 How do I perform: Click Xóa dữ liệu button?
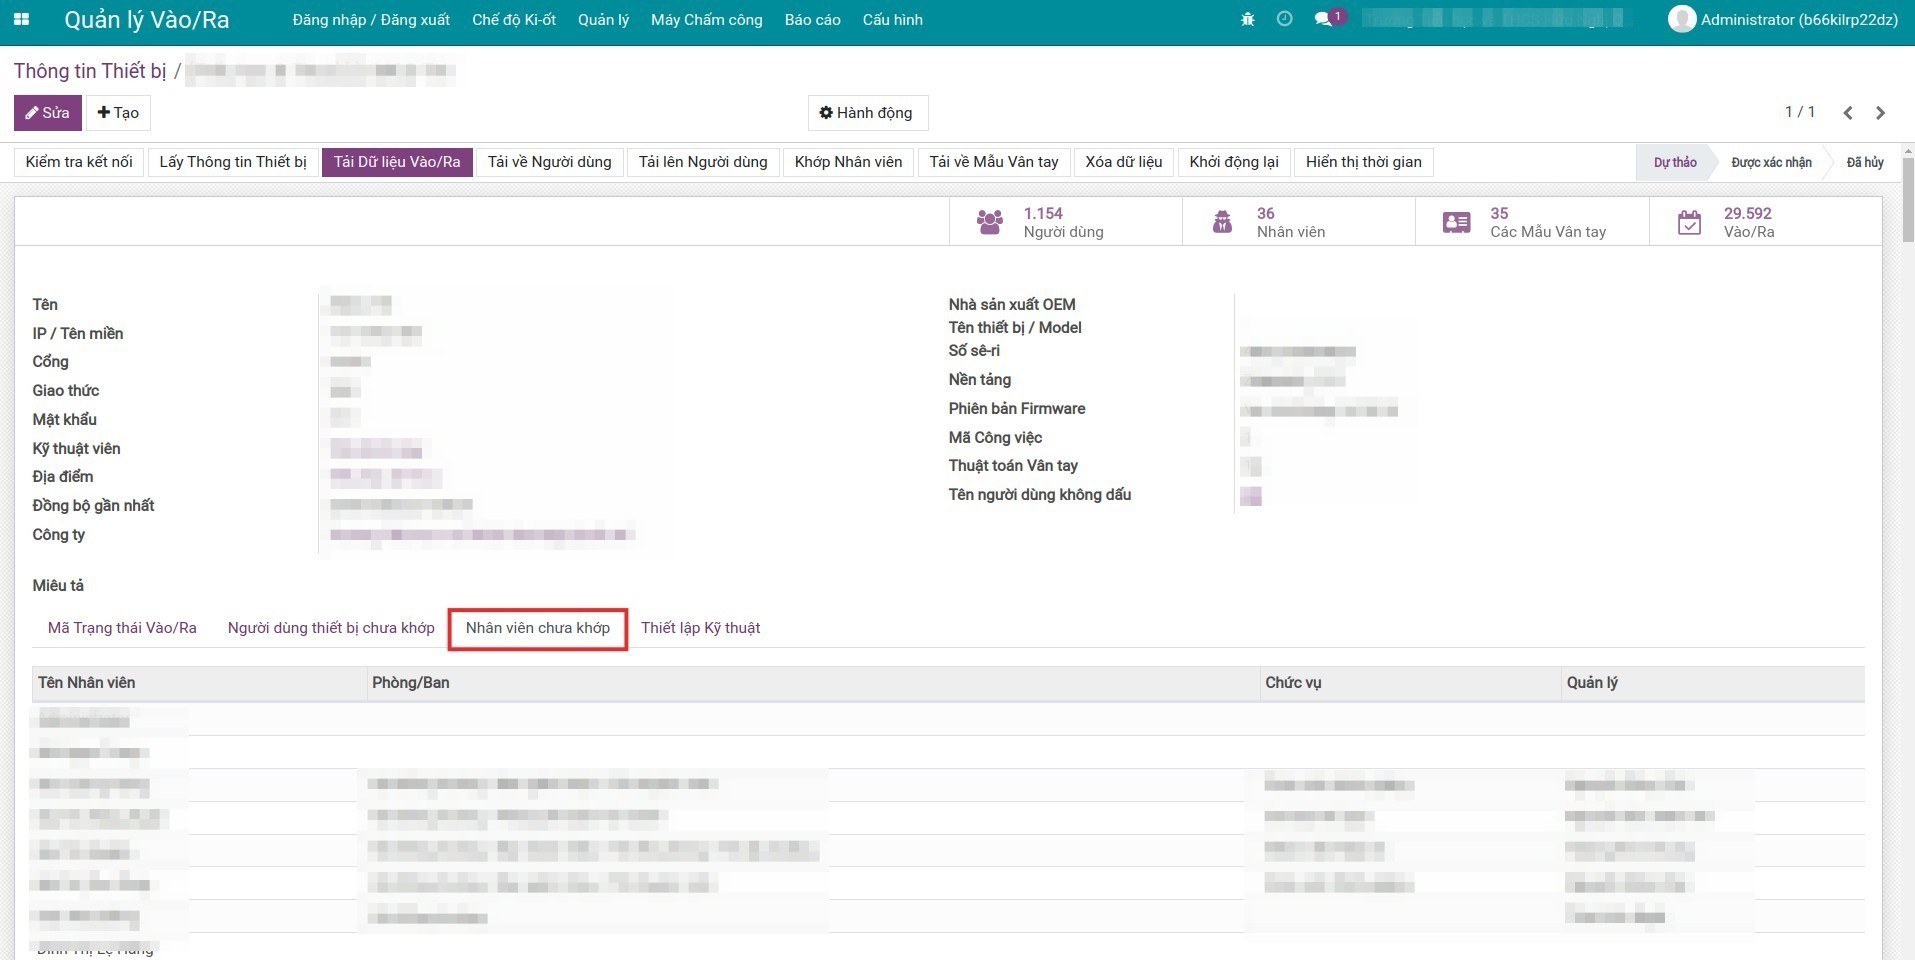[1124, 162]
